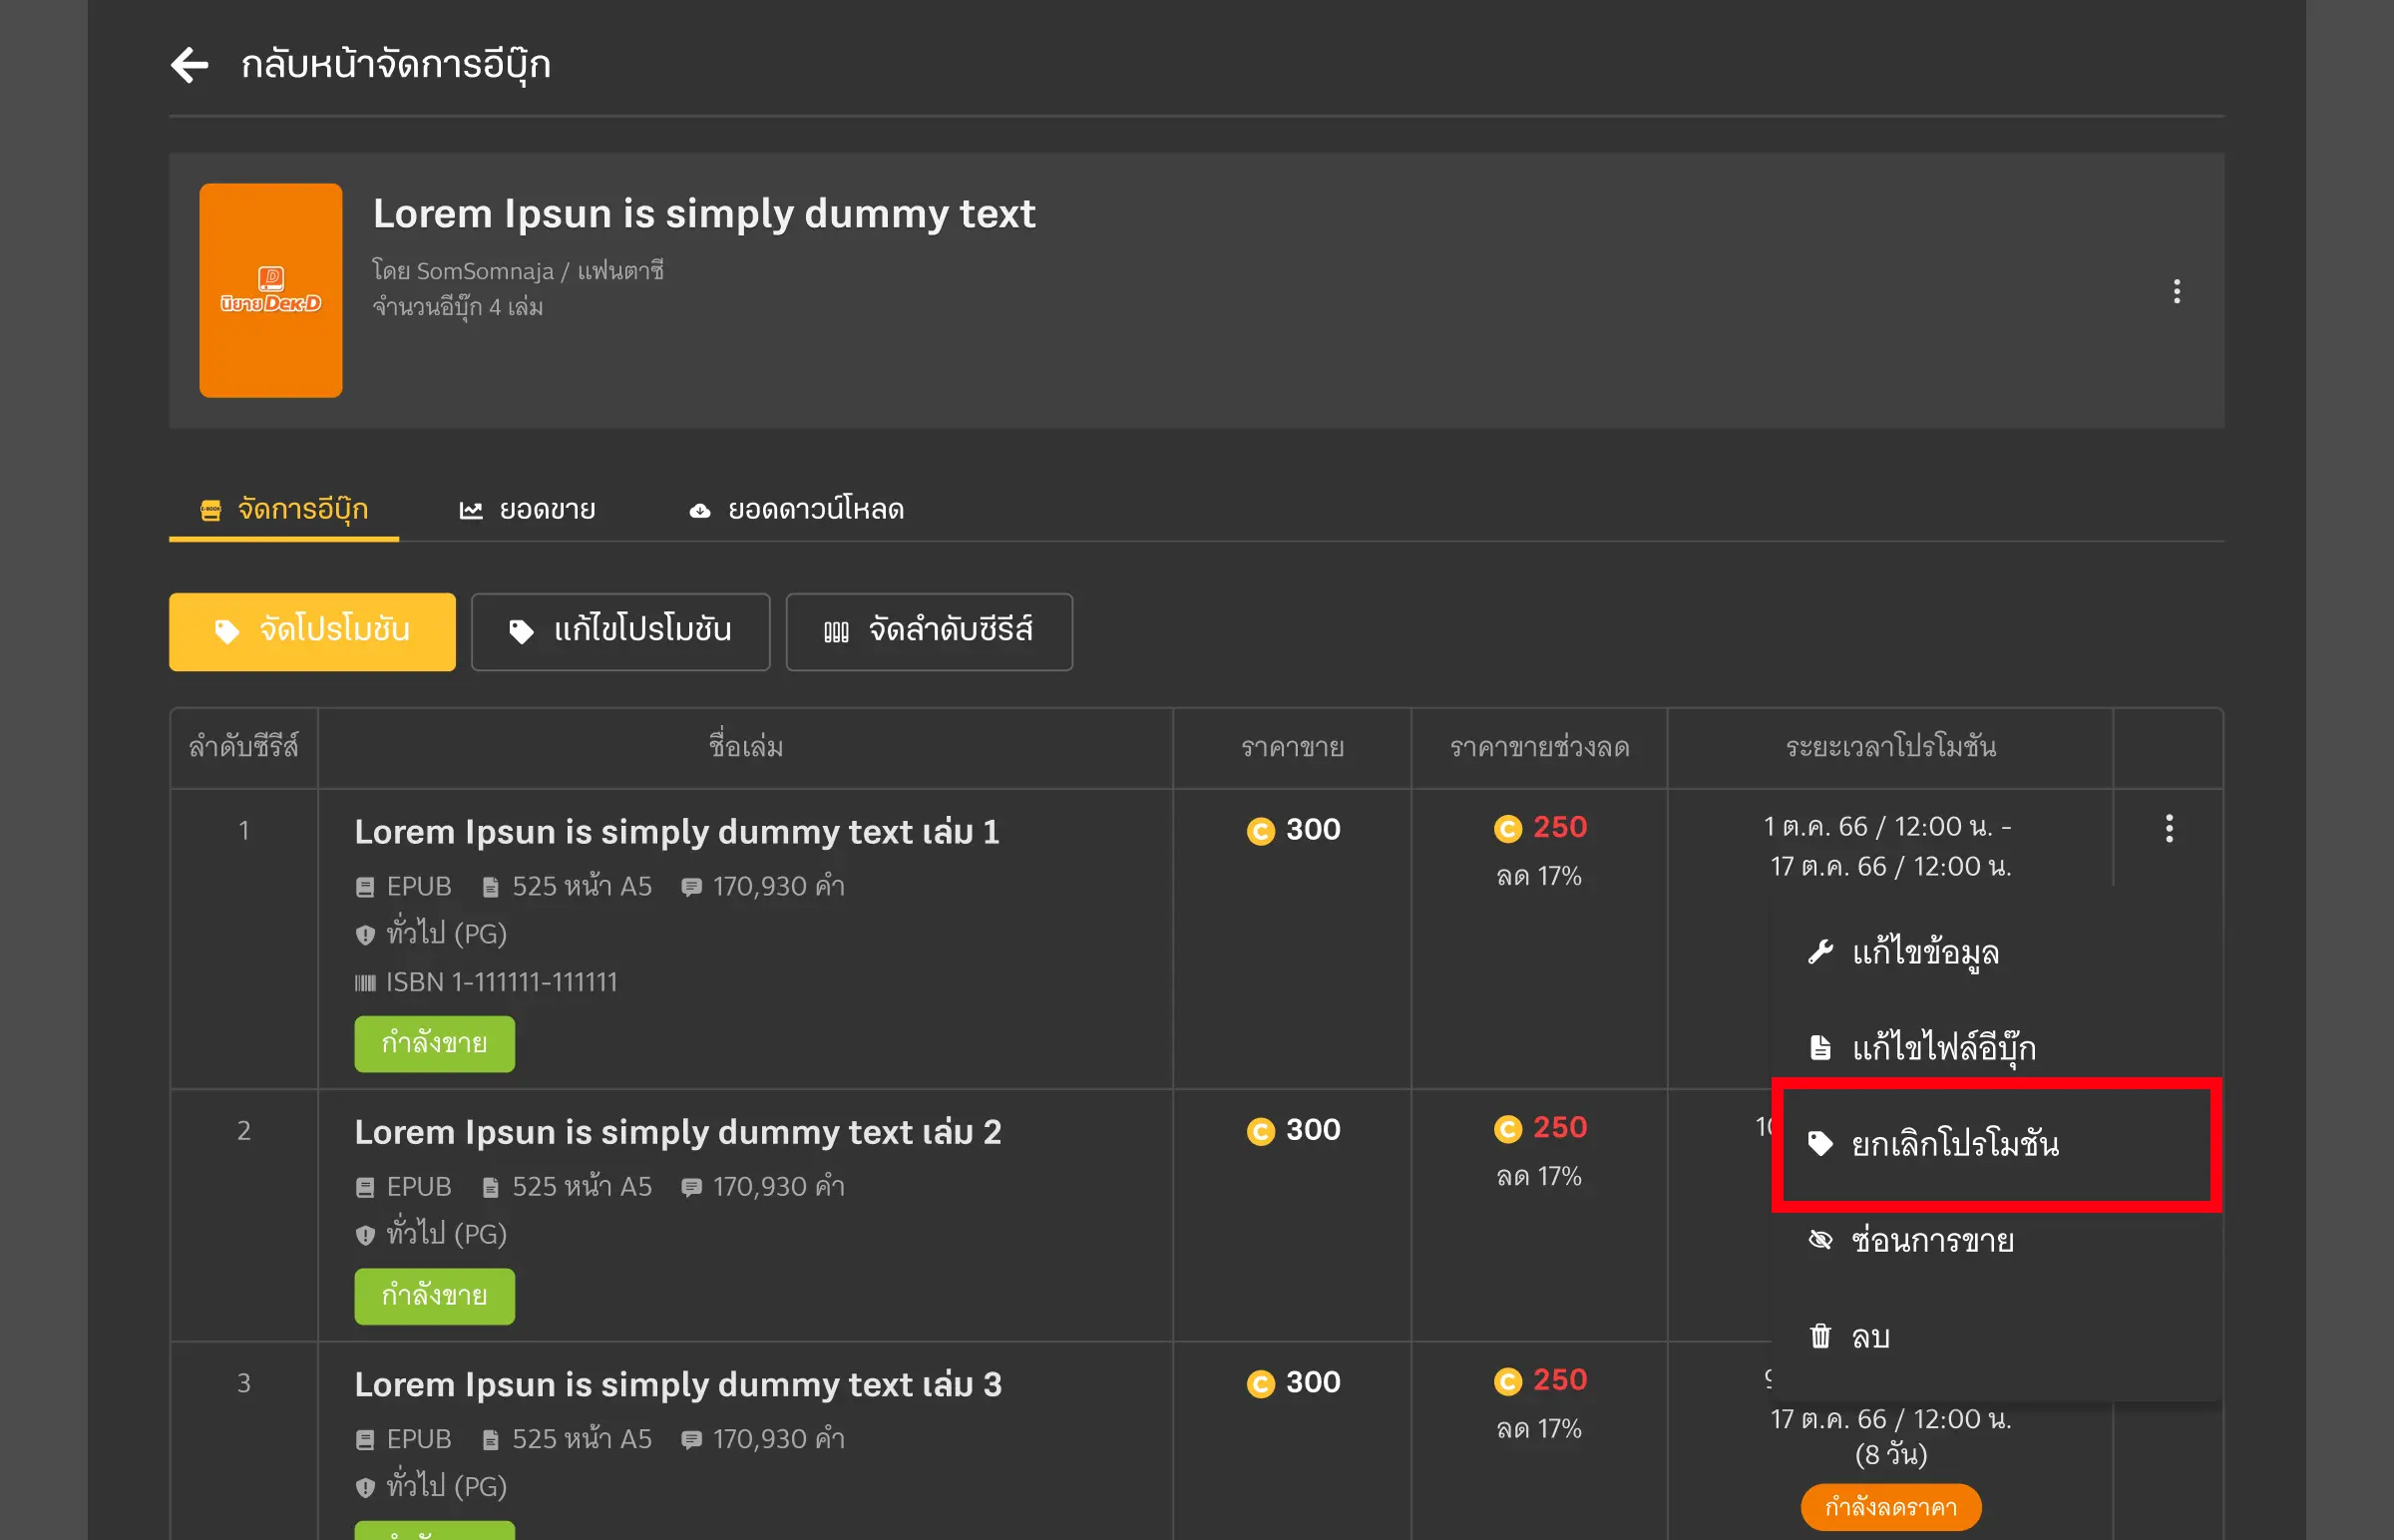This screenshot has height=1540, width=2394.
Task: Click the EPUB book icon in เล่ม 2
Action: coord(365,1187)
